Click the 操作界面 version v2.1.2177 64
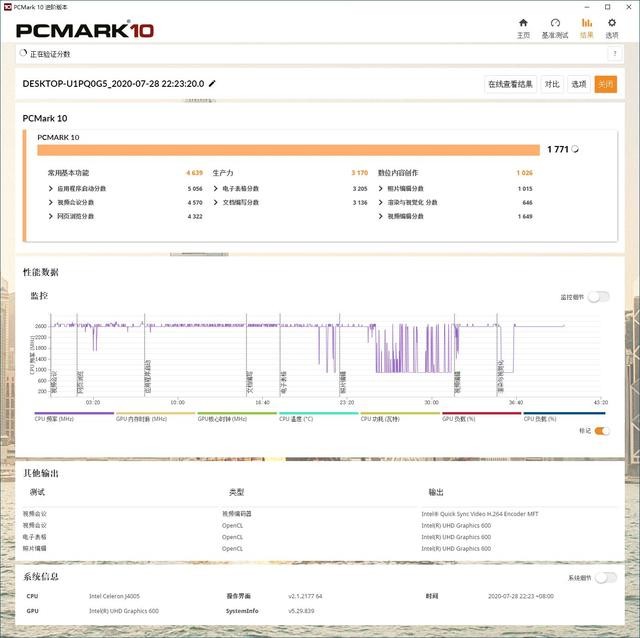This screenshot has width=640, height=638. pyautogui.click(x=305, y=596)
